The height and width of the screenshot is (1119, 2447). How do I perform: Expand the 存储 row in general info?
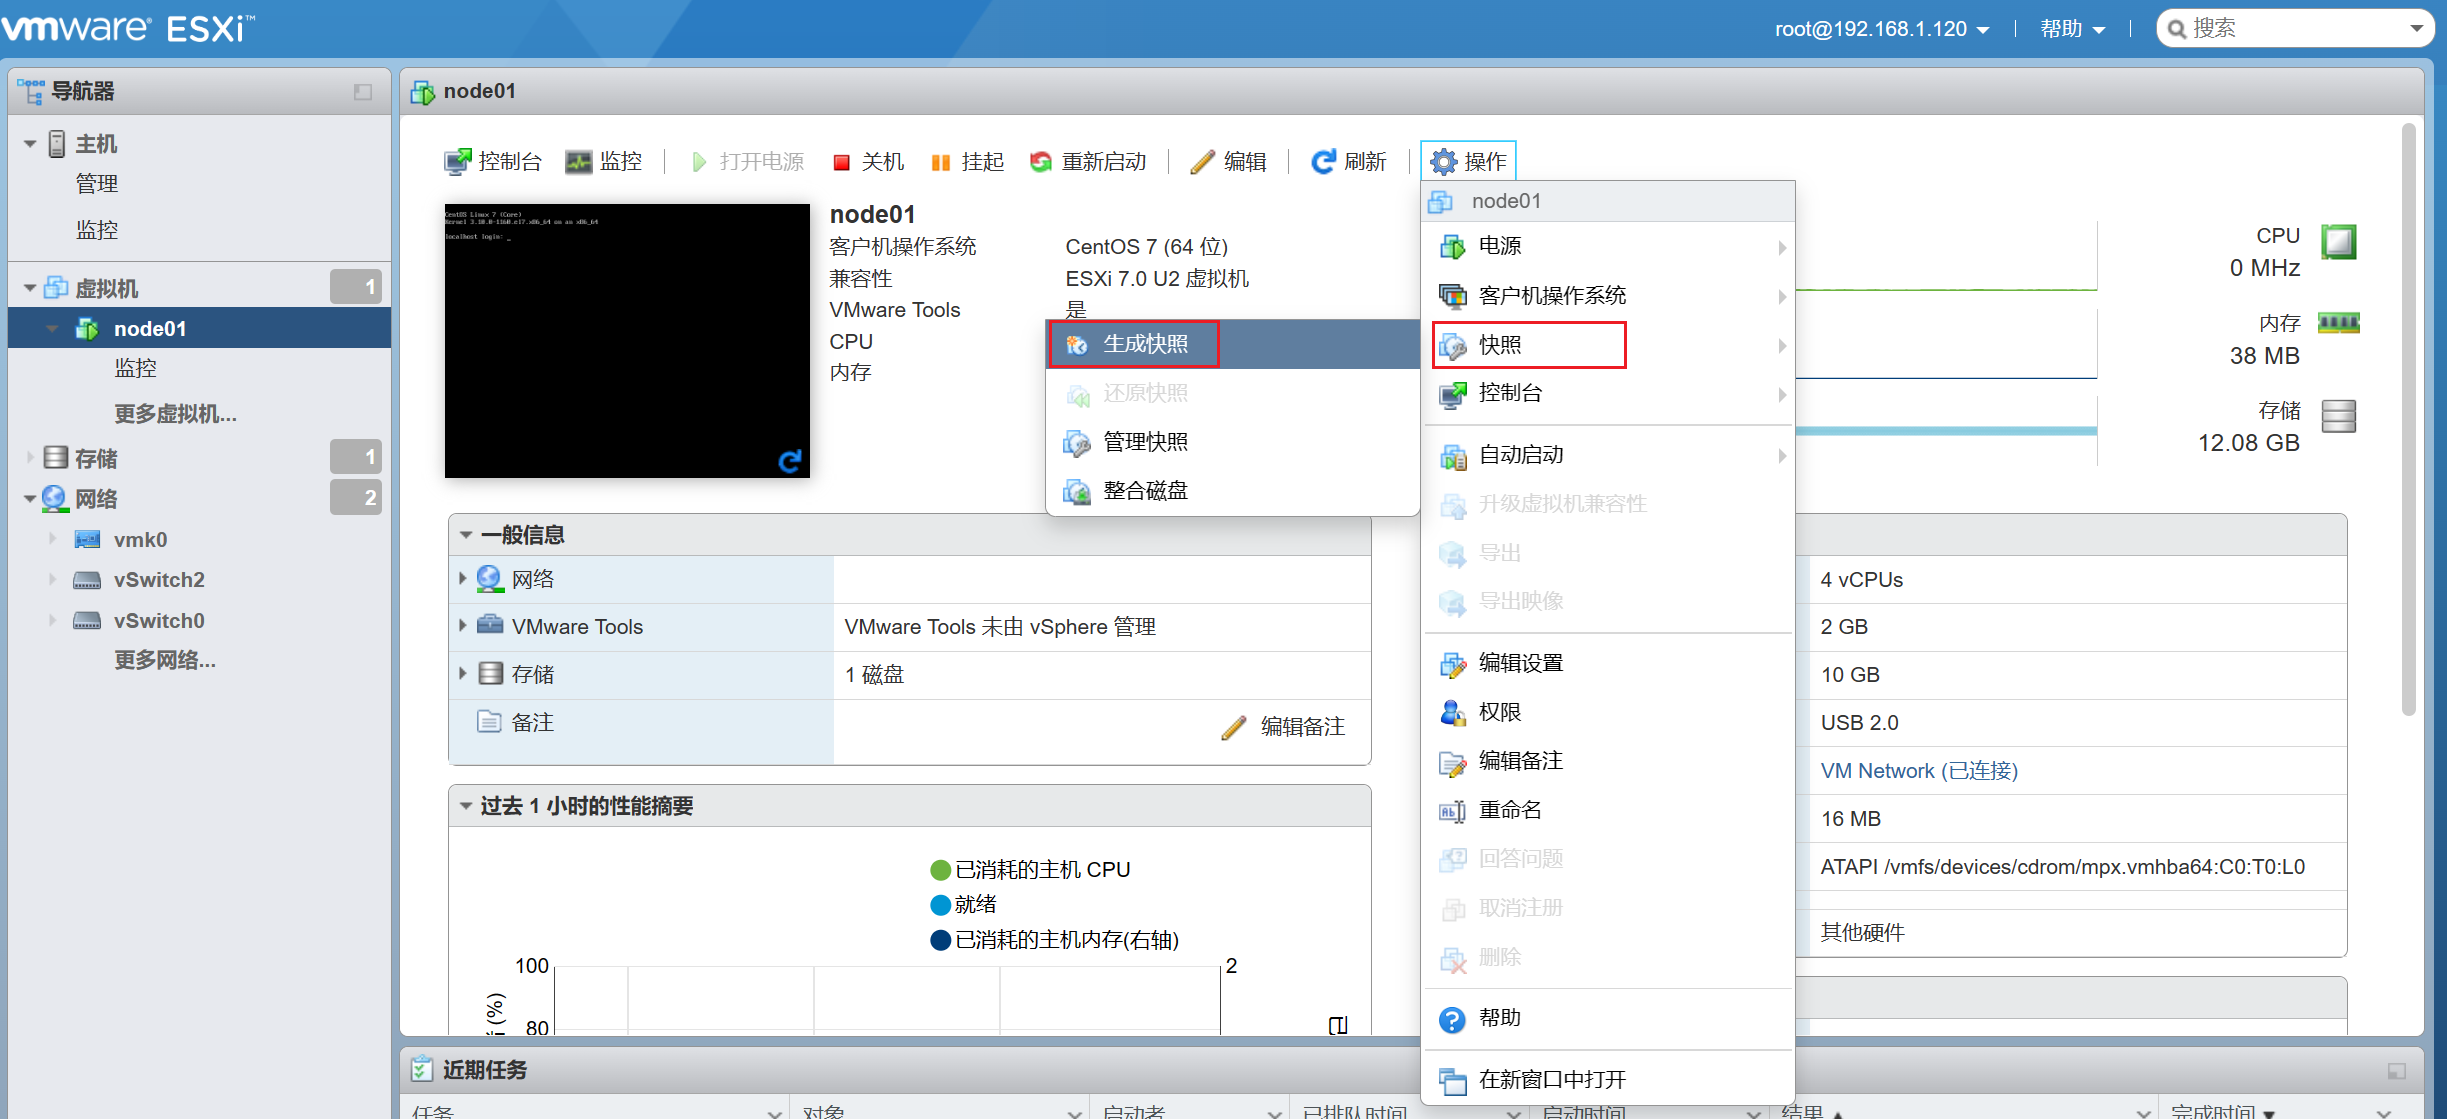pos(463,674)
